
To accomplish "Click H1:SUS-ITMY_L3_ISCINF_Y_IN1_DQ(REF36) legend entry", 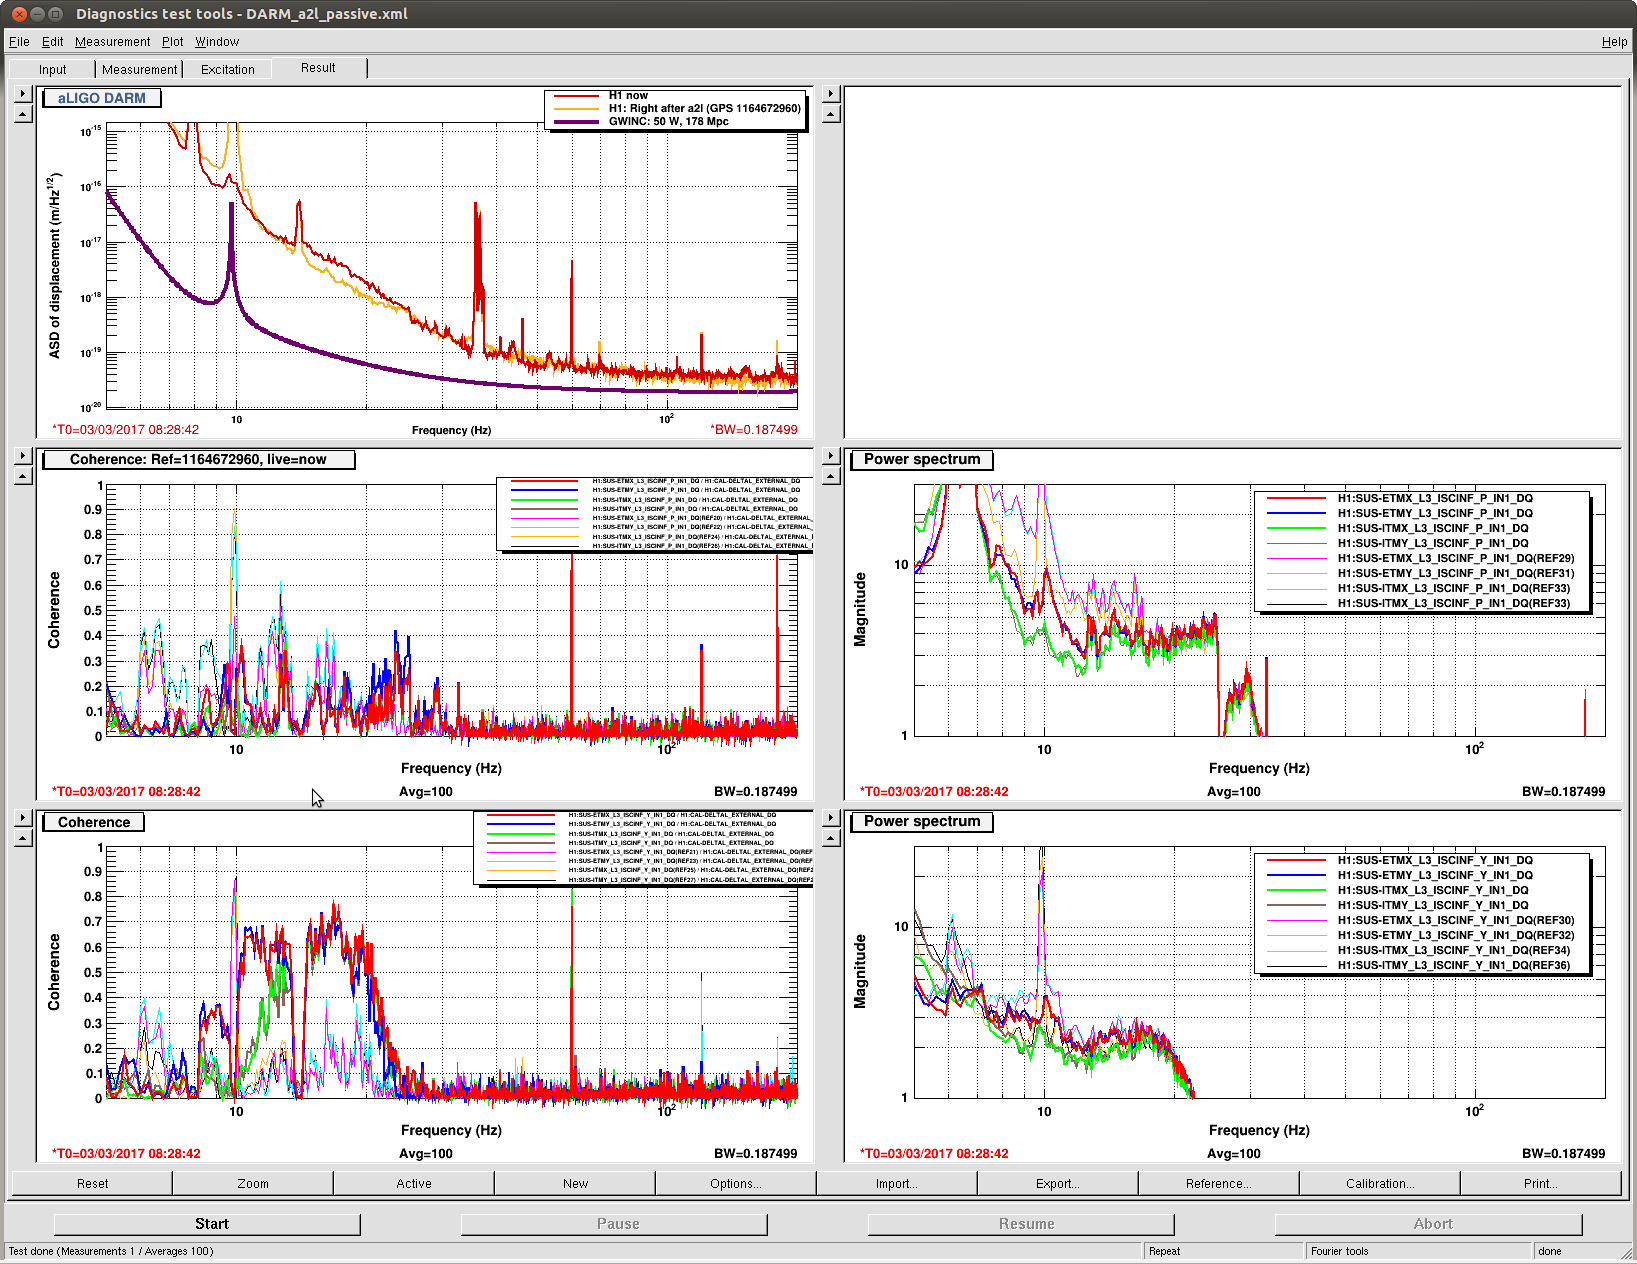I will [x=1454, y=966].
